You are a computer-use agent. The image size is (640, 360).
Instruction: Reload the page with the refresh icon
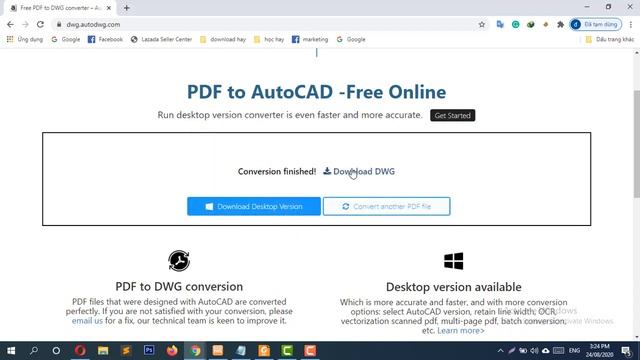pyautogui.click(x=40, y=24)
